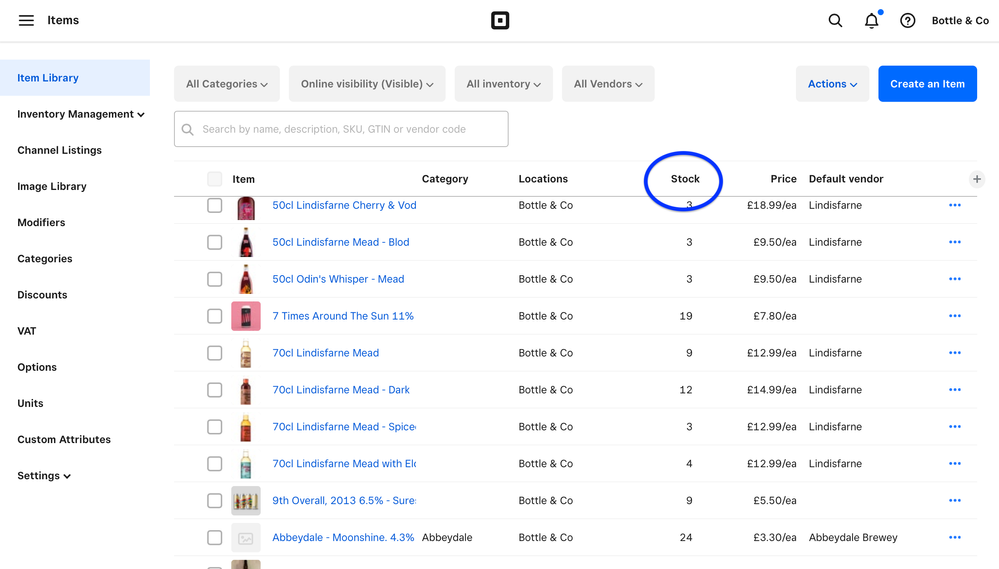Tick the checkbox for 70cl Lindisfarne Mead
This screenshot has width=999, height=569.
(215, 353)
